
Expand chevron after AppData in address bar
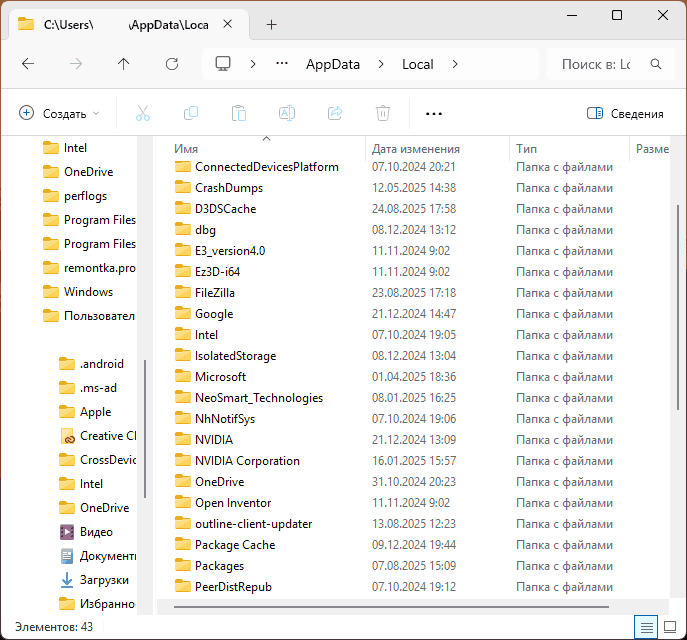[381, 64]
